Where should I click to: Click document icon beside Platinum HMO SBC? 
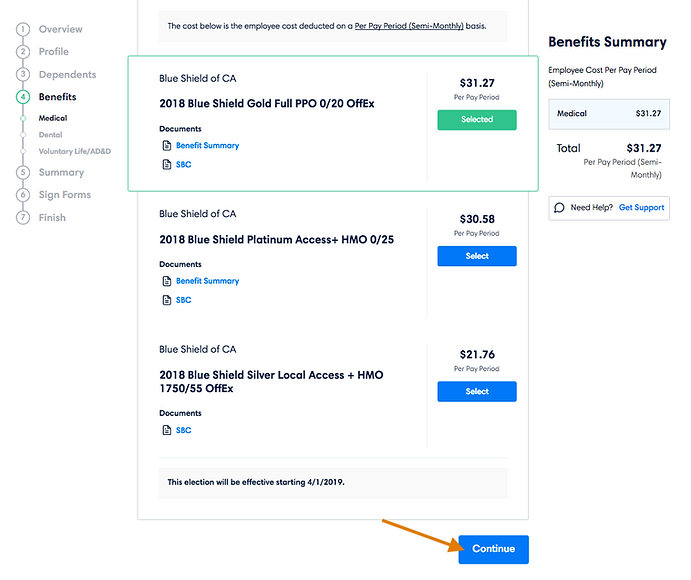point(167,300)
